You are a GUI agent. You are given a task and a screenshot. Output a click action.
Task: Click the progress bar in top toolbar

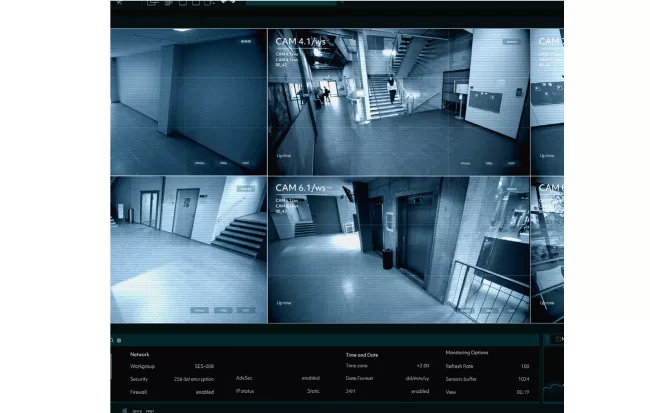290,2
